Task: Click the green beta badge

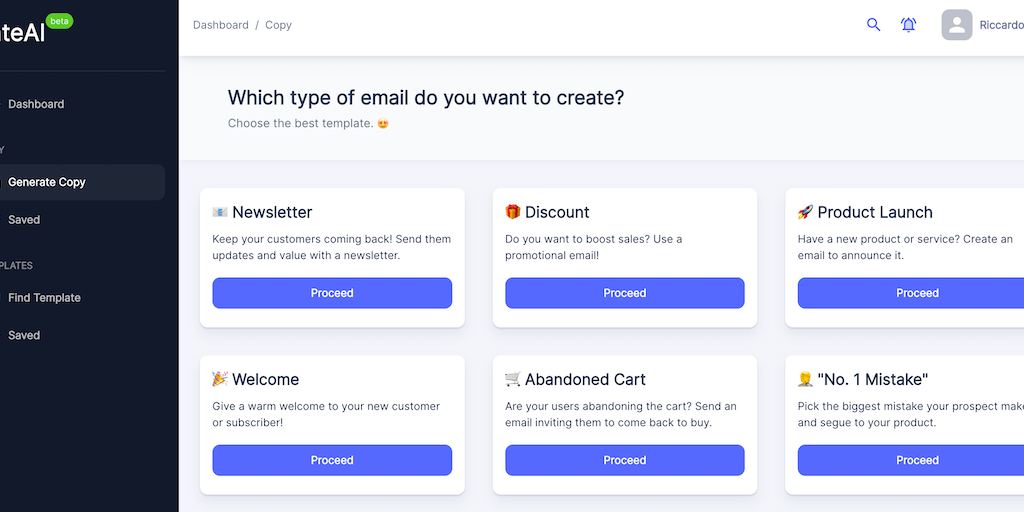Action: (60, 21)
